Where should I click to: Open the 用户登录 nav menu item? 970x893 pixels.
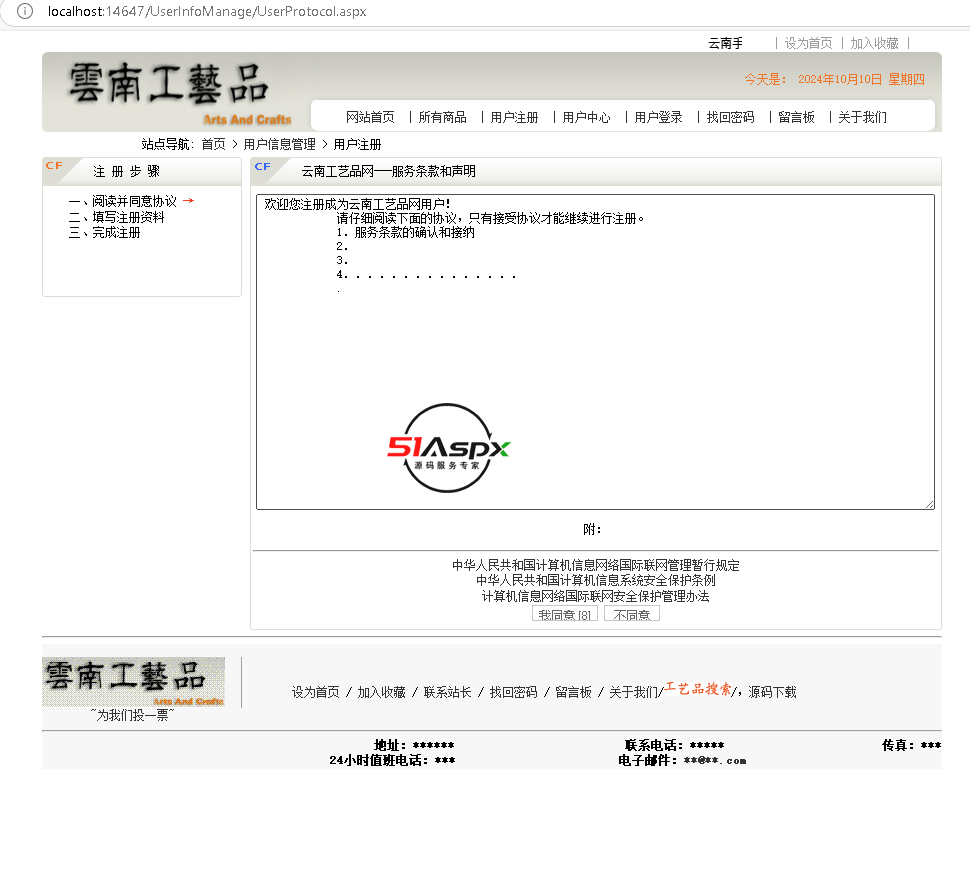pos(658,118)
